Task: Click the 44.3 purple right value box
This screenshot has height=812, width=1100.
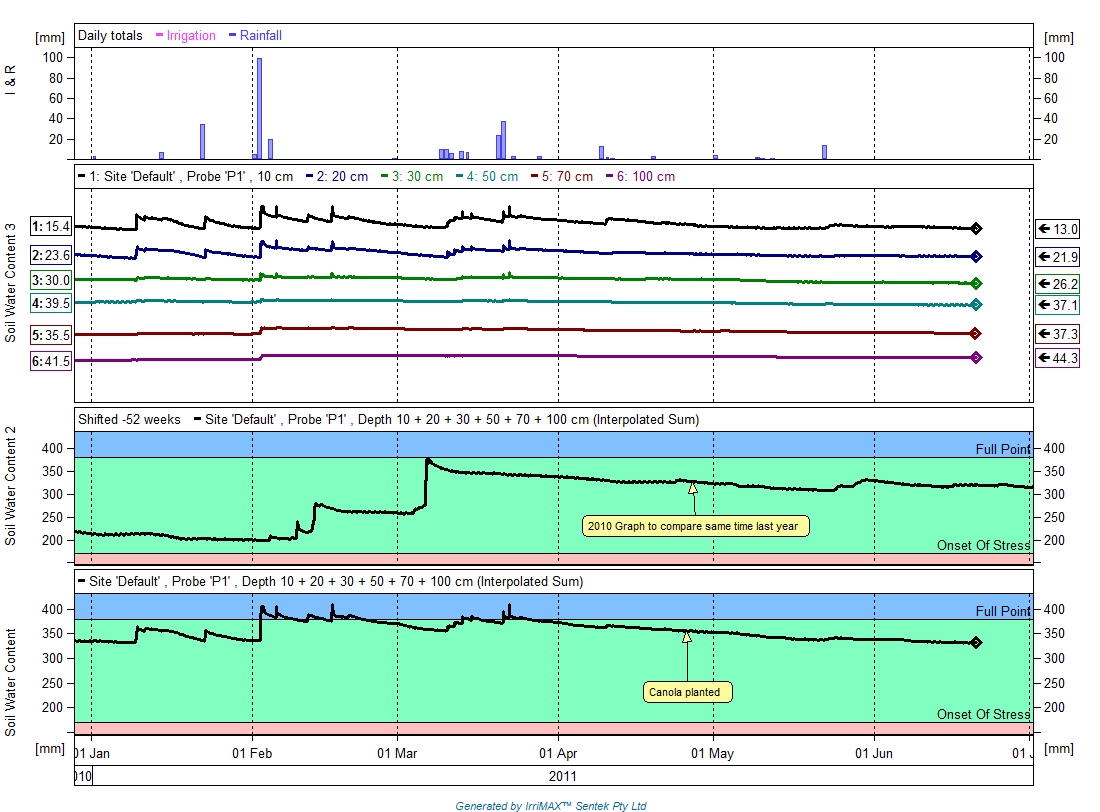Action: click(1057, 358)
